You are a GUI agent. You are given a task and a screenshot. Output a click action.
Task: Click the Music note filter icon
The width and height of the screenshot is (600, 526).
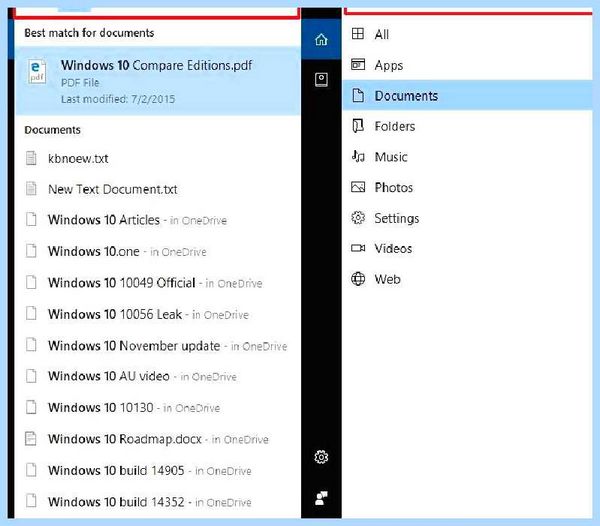pos(358,156)
